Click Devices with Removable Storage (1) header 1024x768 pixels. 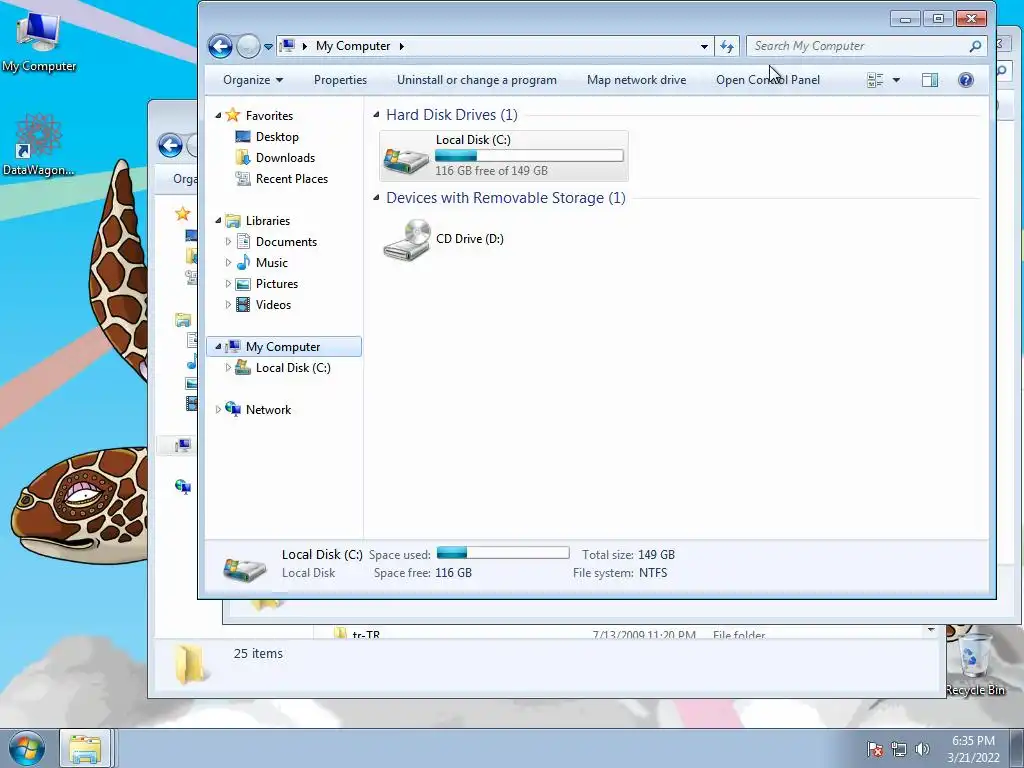coord(505,198)
